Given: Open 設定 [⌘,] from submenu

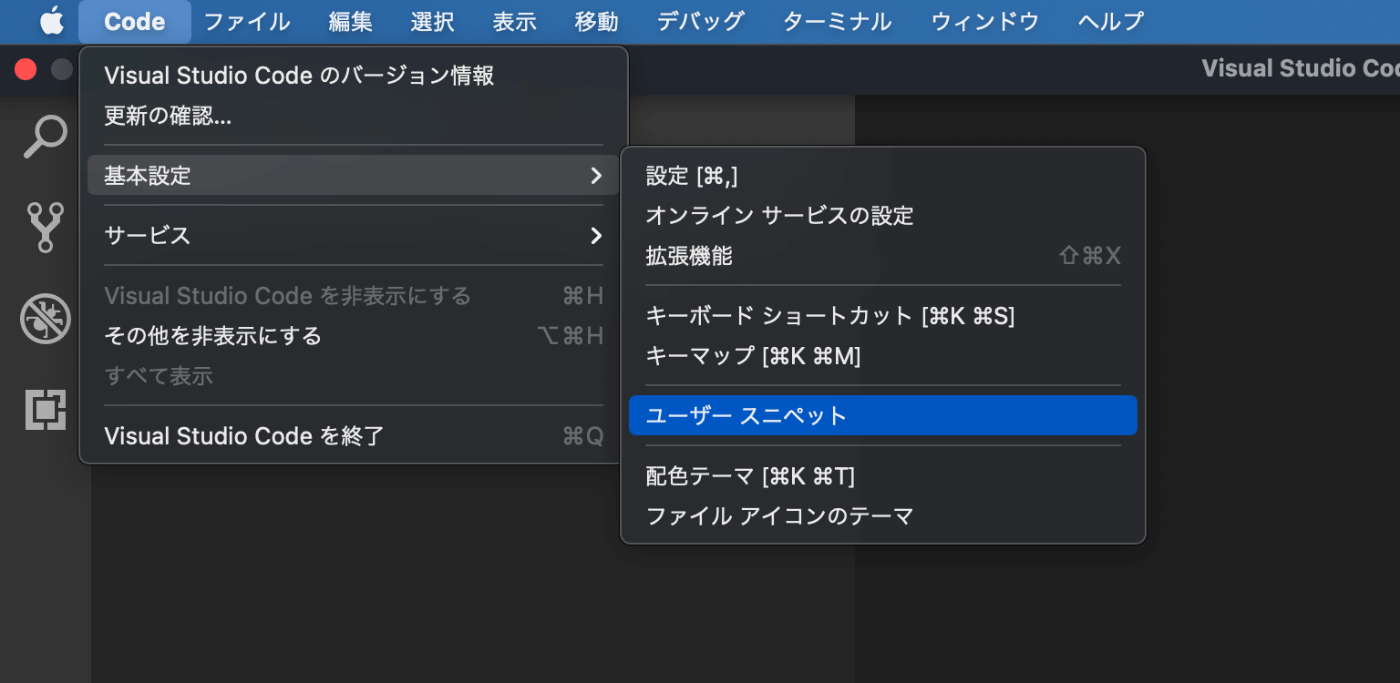Looking at the screenshot, I should (883, 176).
